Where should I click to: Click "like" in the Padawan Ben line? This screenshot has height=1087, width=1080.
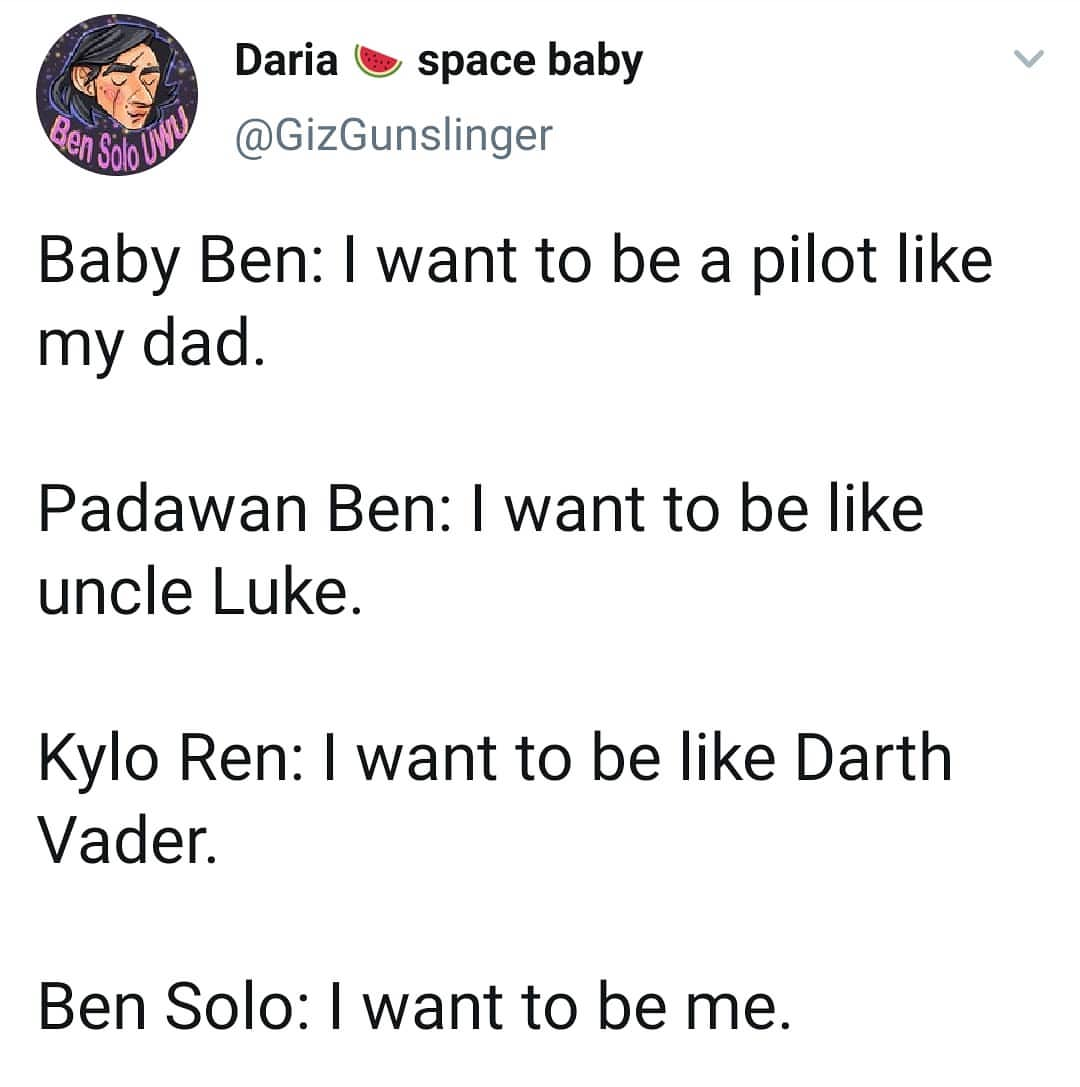click(x=876, y=510)
